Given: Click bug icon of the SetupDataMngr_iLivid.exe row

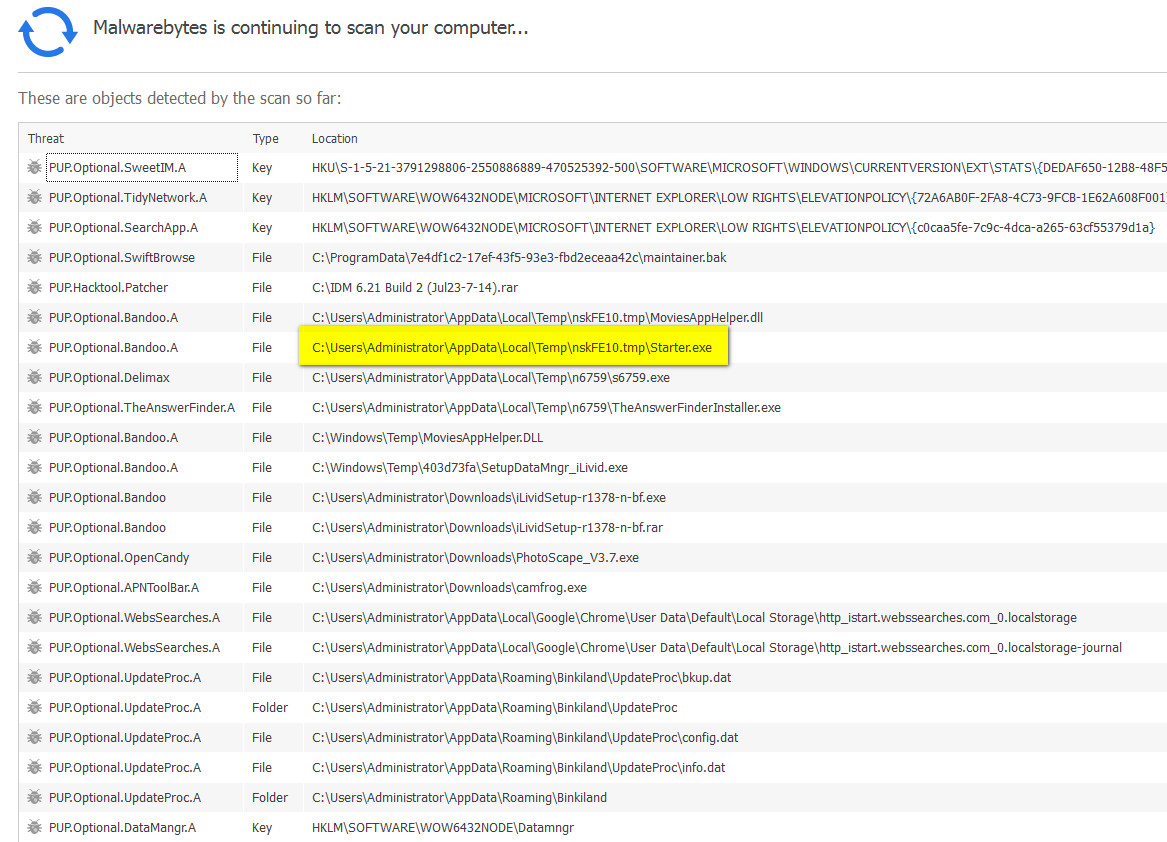Looking at the screenshot, I should click(34, 468).
